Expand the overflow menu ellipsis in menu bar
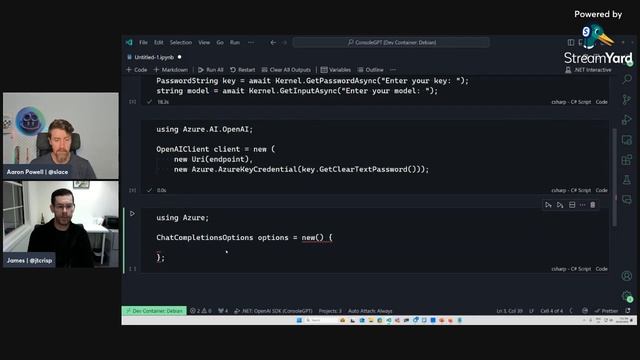The width and height of the screenshot is (640, 360). tap(251, 42)
